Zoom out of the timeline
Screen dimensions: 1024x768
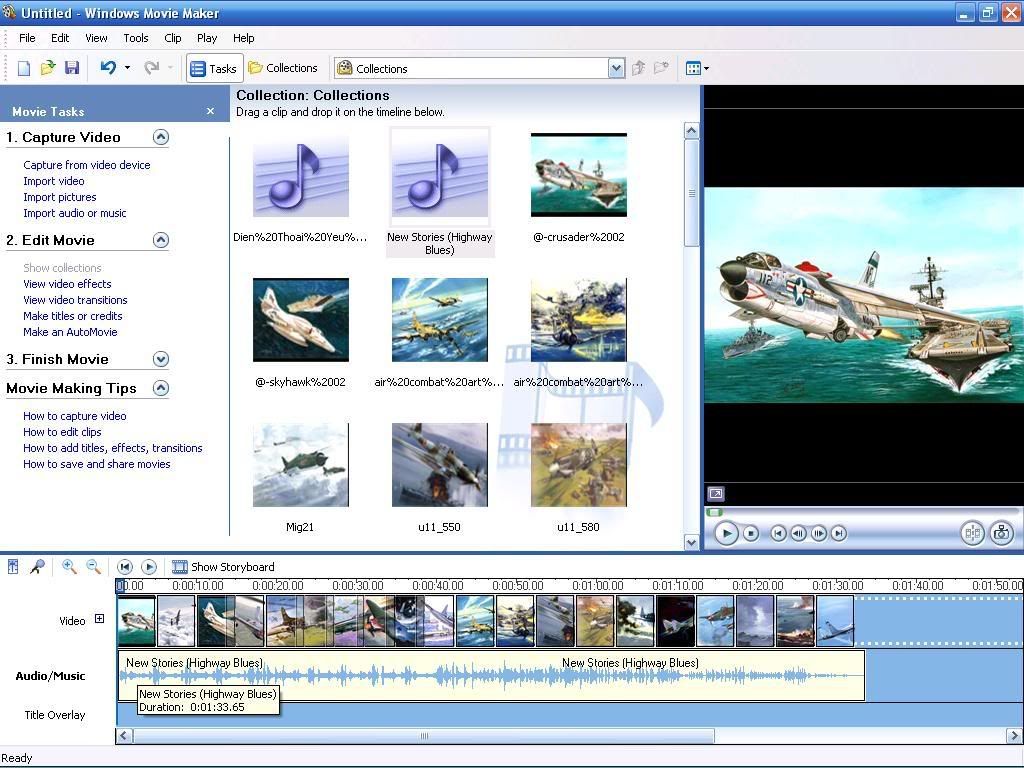click(x=93, y=567)
